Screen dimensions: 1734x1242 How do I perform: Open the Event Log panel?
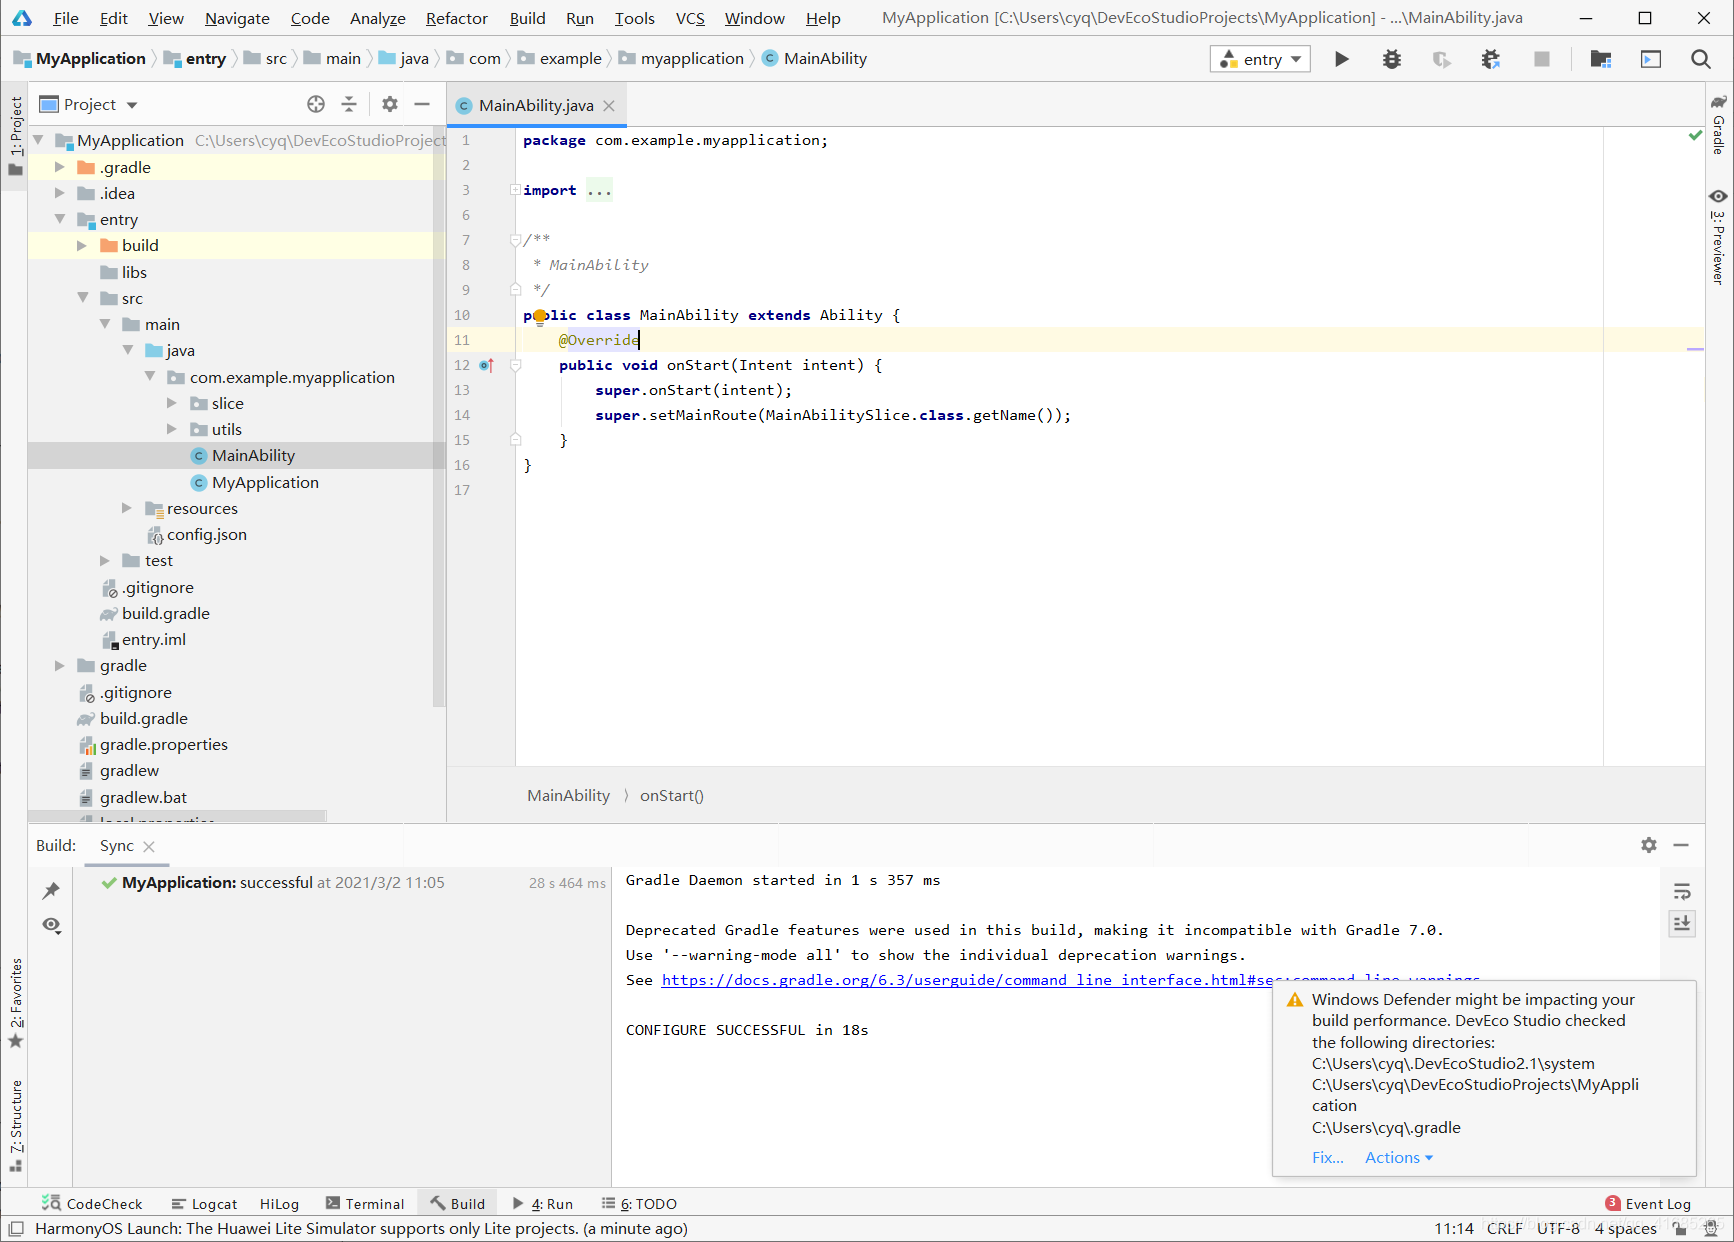click(x=1648, y=1204)
